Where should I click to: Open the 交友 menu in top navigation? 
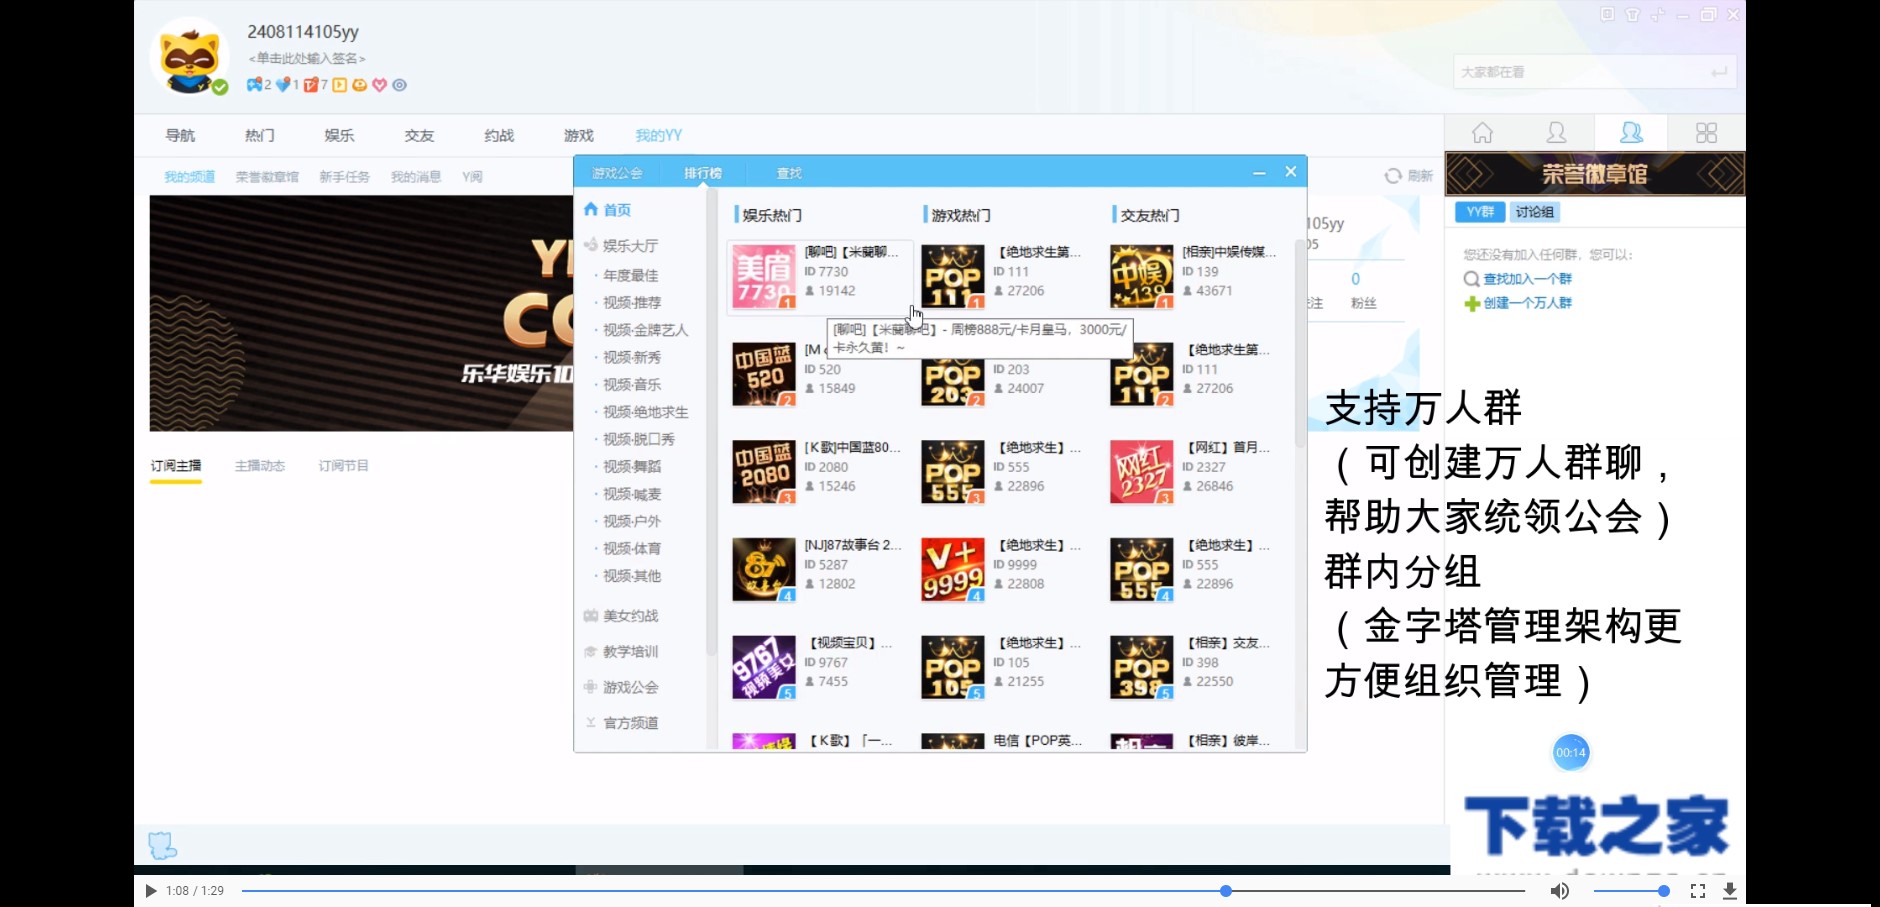(419, 135)
